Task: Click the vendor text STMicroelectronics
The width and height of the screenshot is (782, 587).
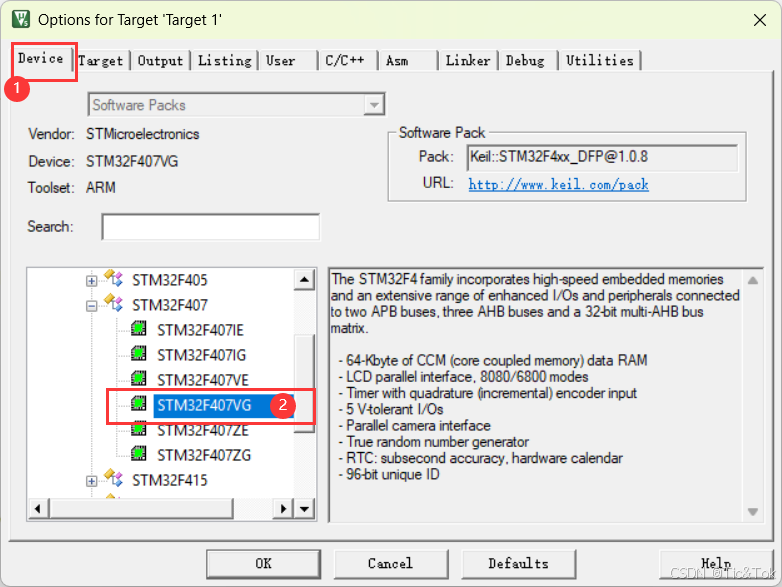Action: (143, 134)
